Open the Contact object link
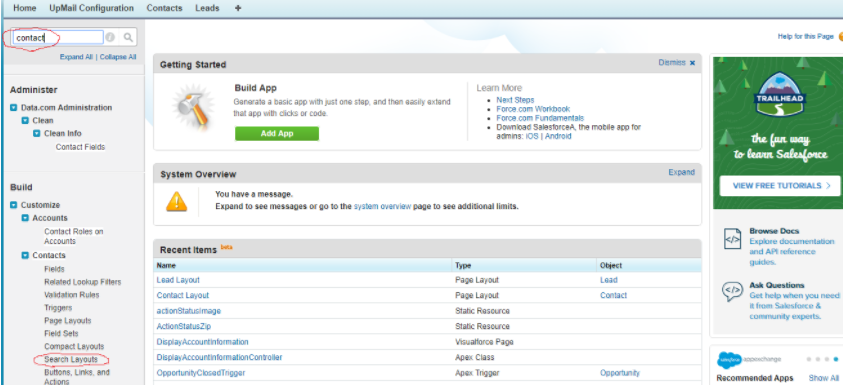Viewport: 847px width, 392px height. [614, 295]
